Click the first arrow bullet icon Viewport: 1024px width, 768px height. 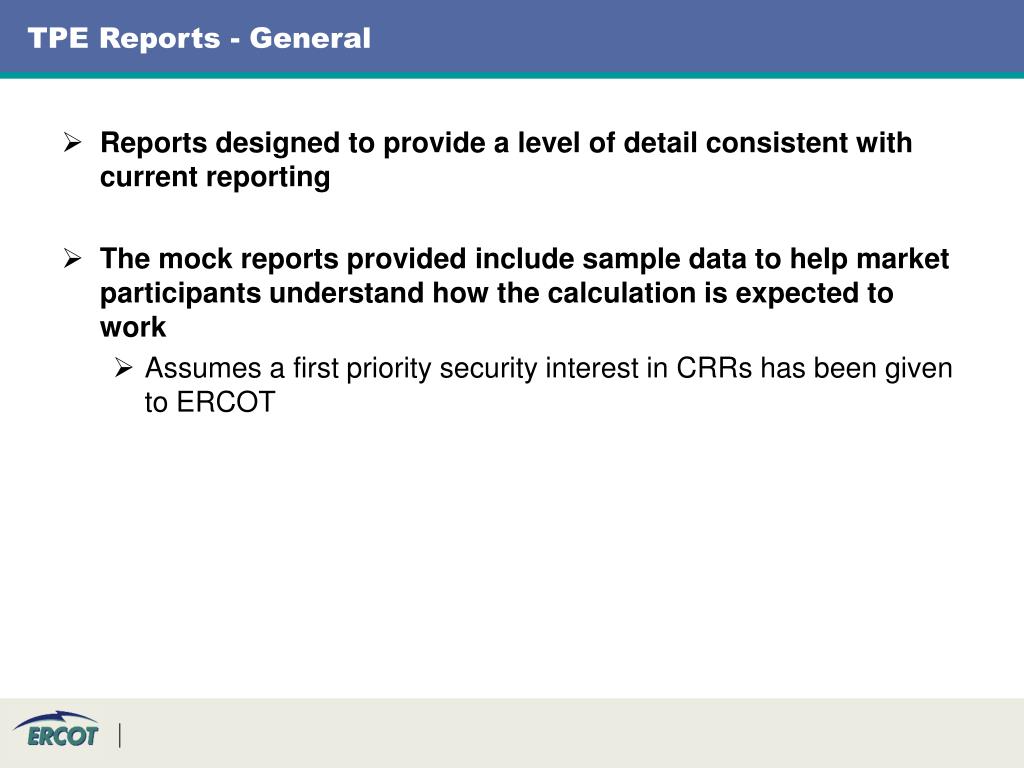(x=72, y=142)
